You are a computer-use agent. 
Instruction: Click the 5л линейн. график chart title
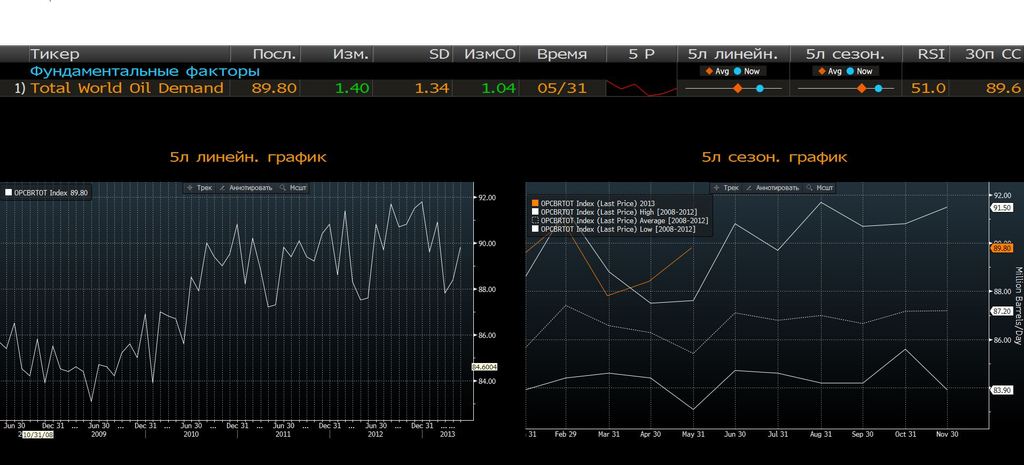pos(248,157)
